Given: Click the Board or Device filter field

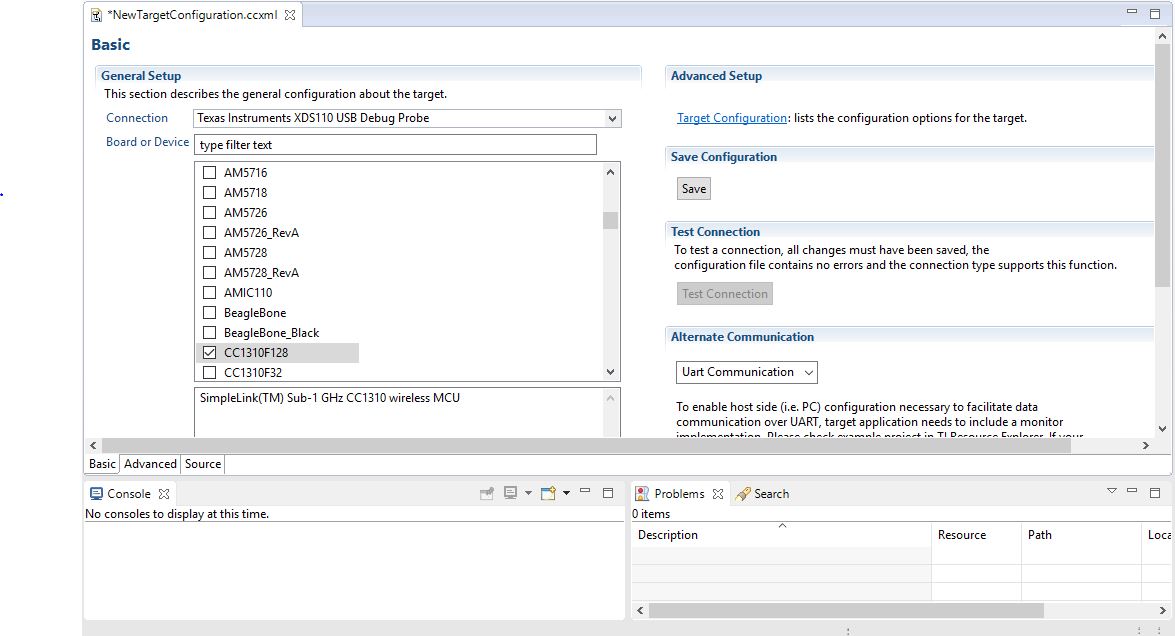Looking at the screenshot, I should [396, 145].
